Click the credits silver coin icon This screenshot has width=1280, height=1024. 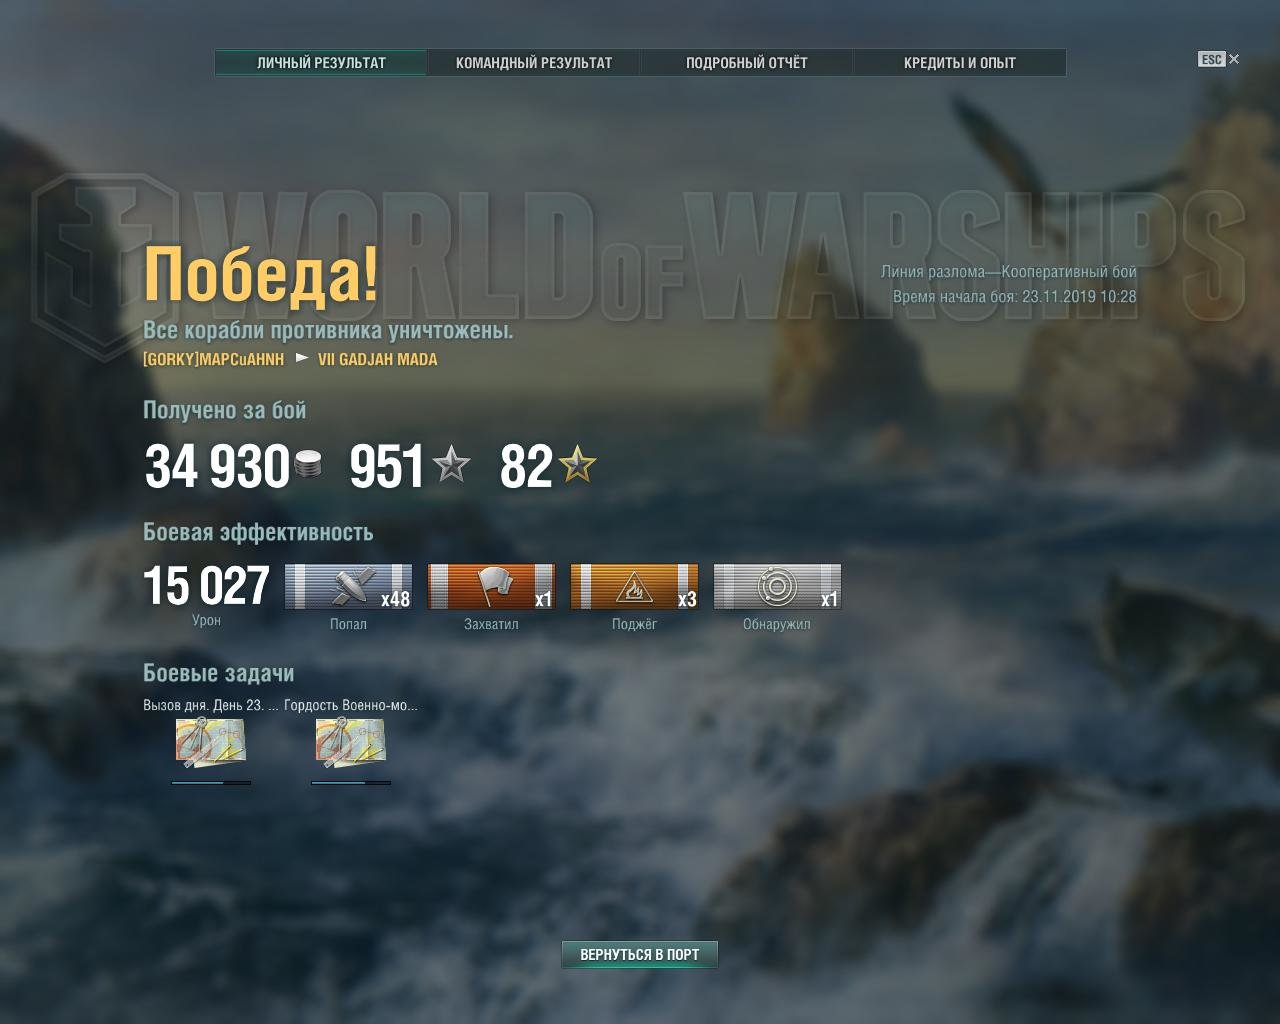pyautogui.click(x=308, y=465)
